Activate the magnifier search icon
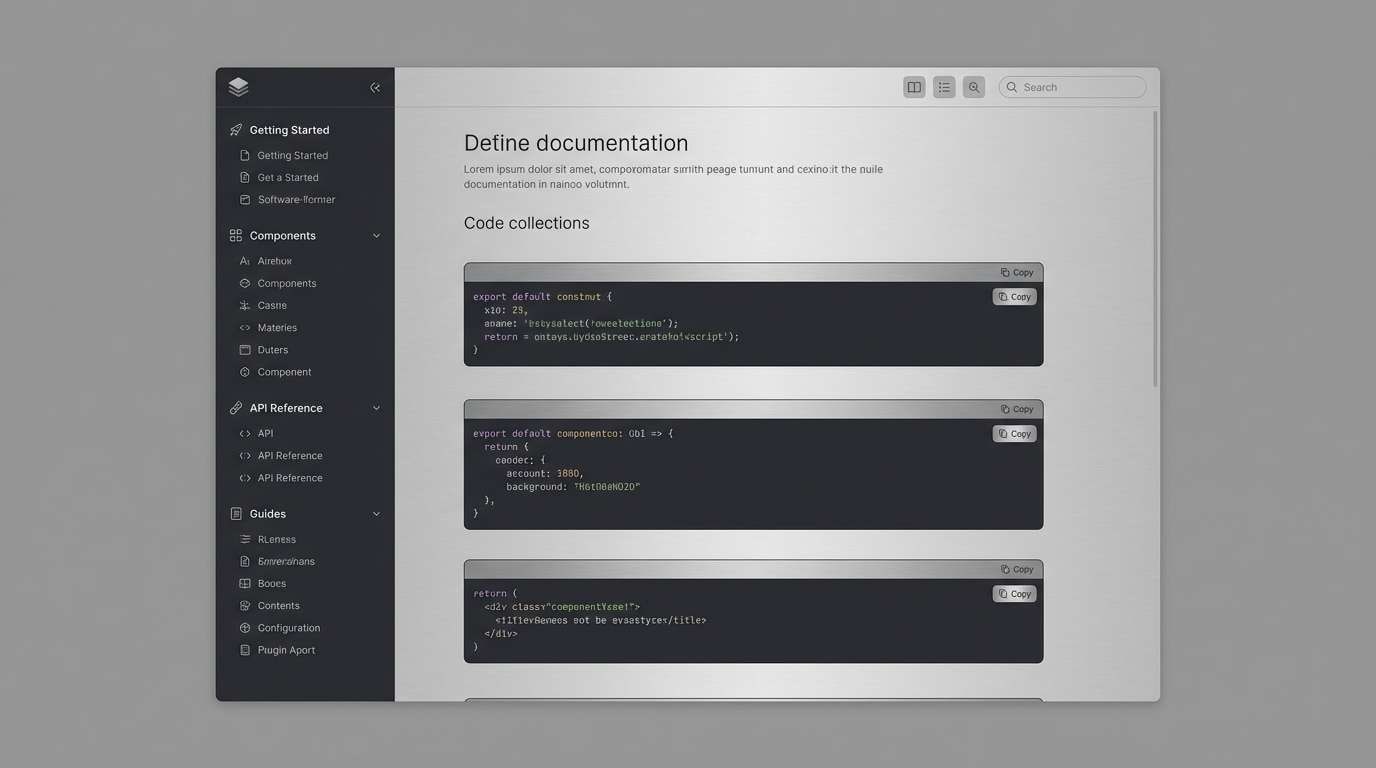1376x768 pixels. (973, 87)
